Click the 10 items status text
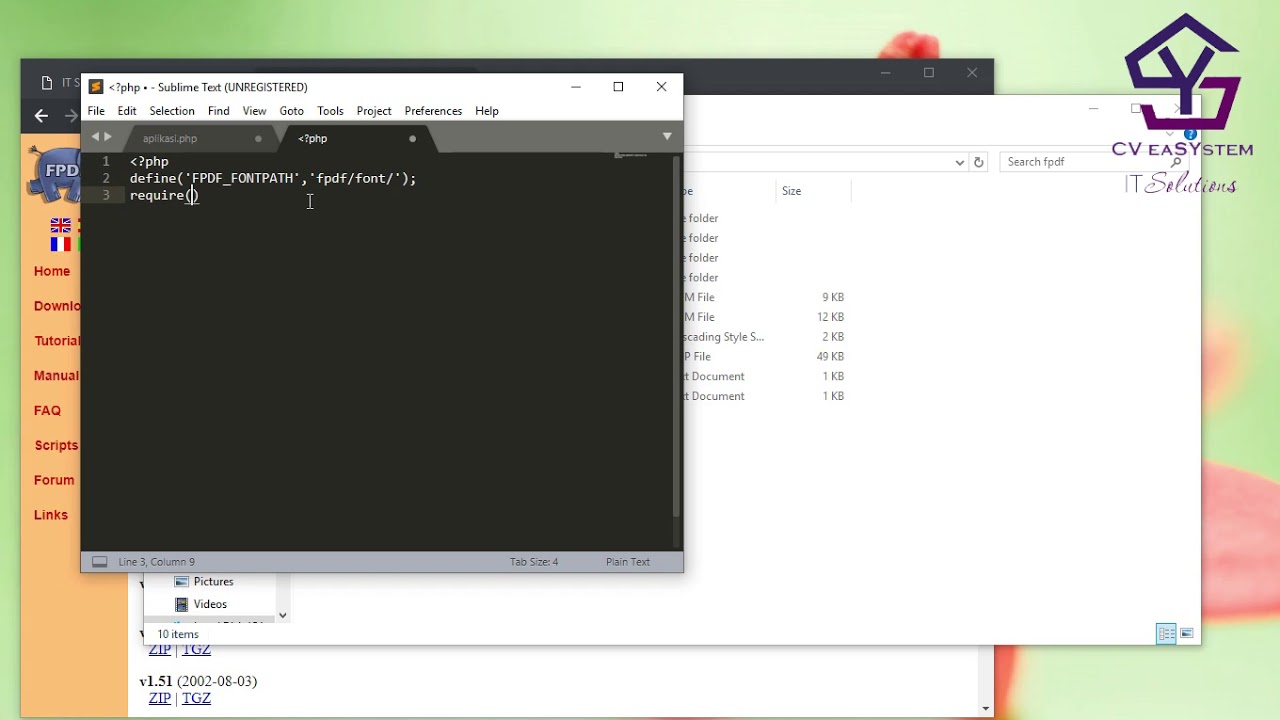The width and height of the screenshot is (1280, 720). [178, 634]
